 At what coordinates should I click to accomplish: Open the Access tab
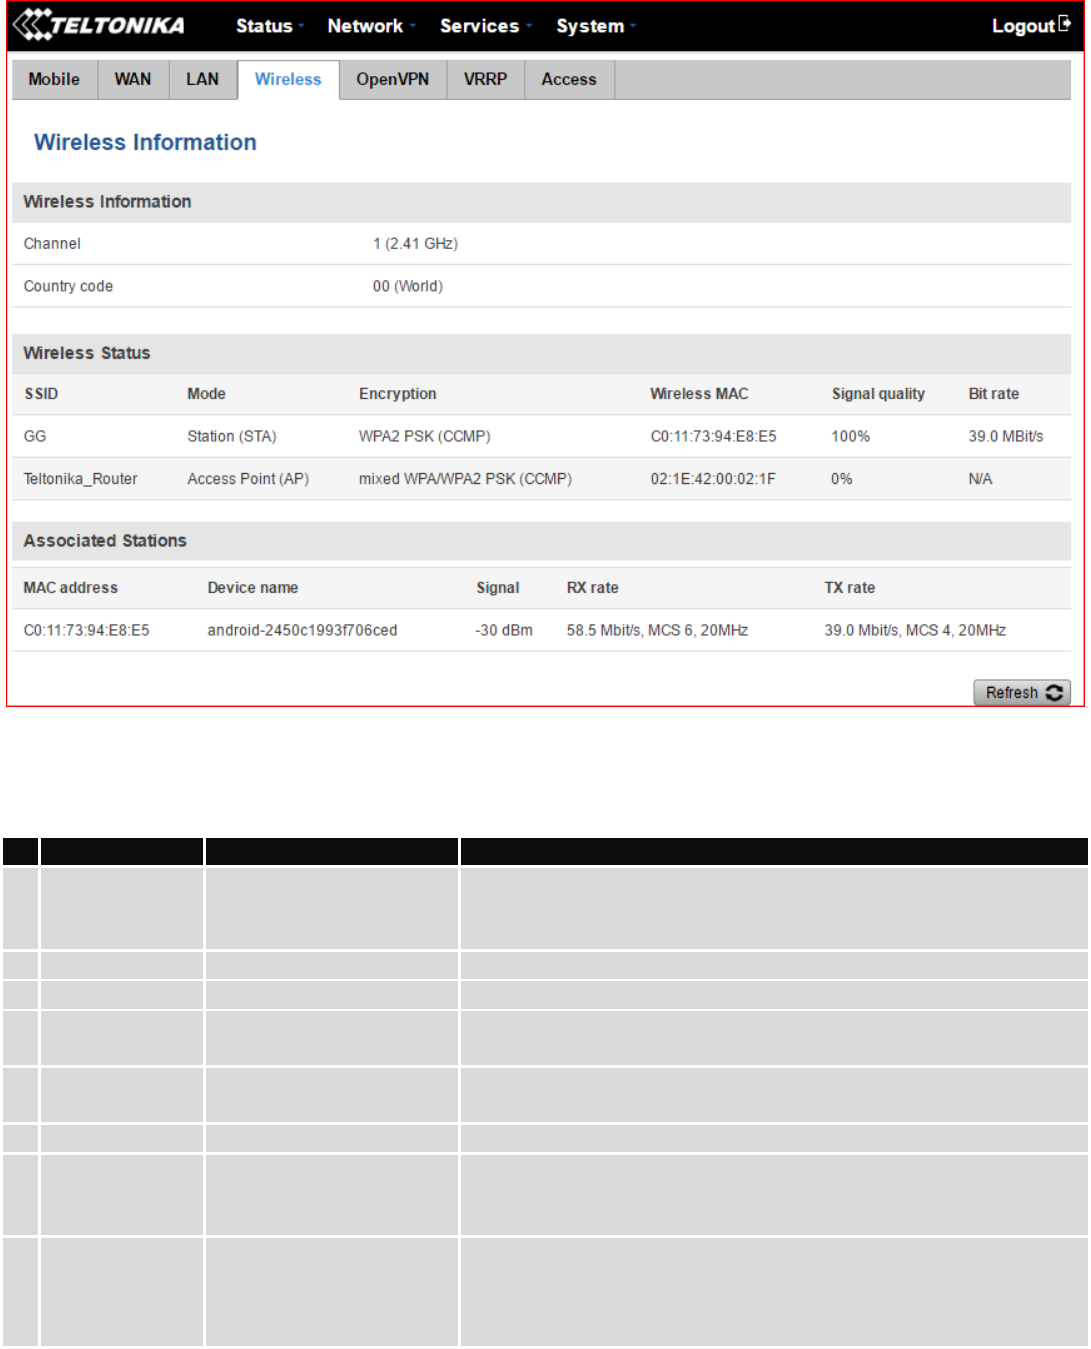point(569,79)
